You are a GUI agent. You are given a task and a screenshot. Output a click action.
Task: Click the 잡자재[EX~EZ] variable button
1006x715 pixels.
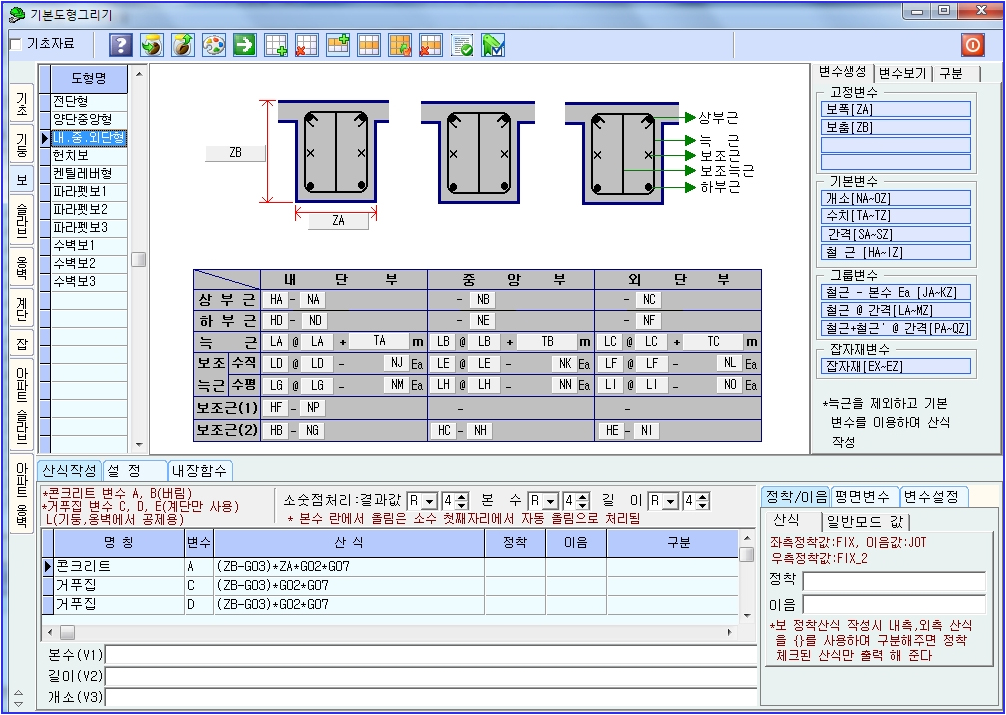click(x=896, y=367)
